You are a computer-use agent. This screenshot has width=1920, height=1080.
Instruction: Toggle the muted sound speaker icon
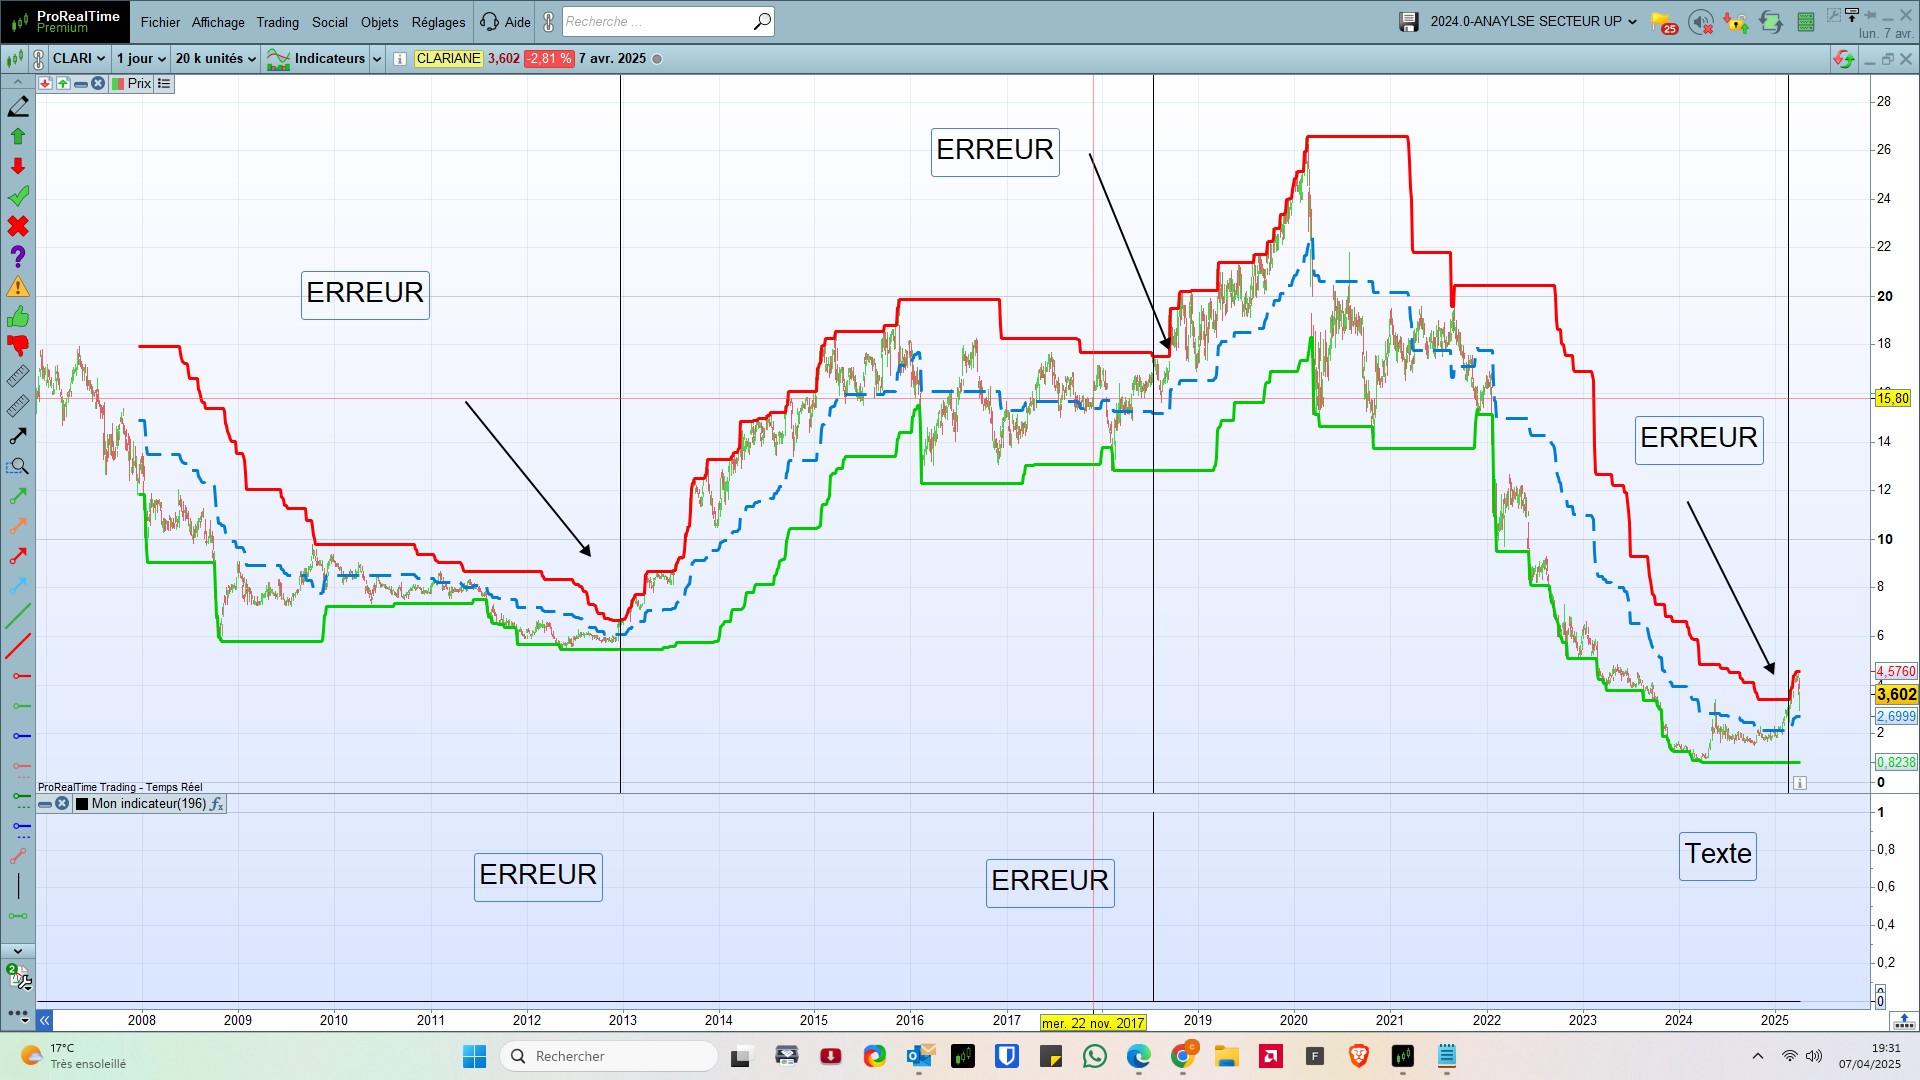coord(1700,22)
